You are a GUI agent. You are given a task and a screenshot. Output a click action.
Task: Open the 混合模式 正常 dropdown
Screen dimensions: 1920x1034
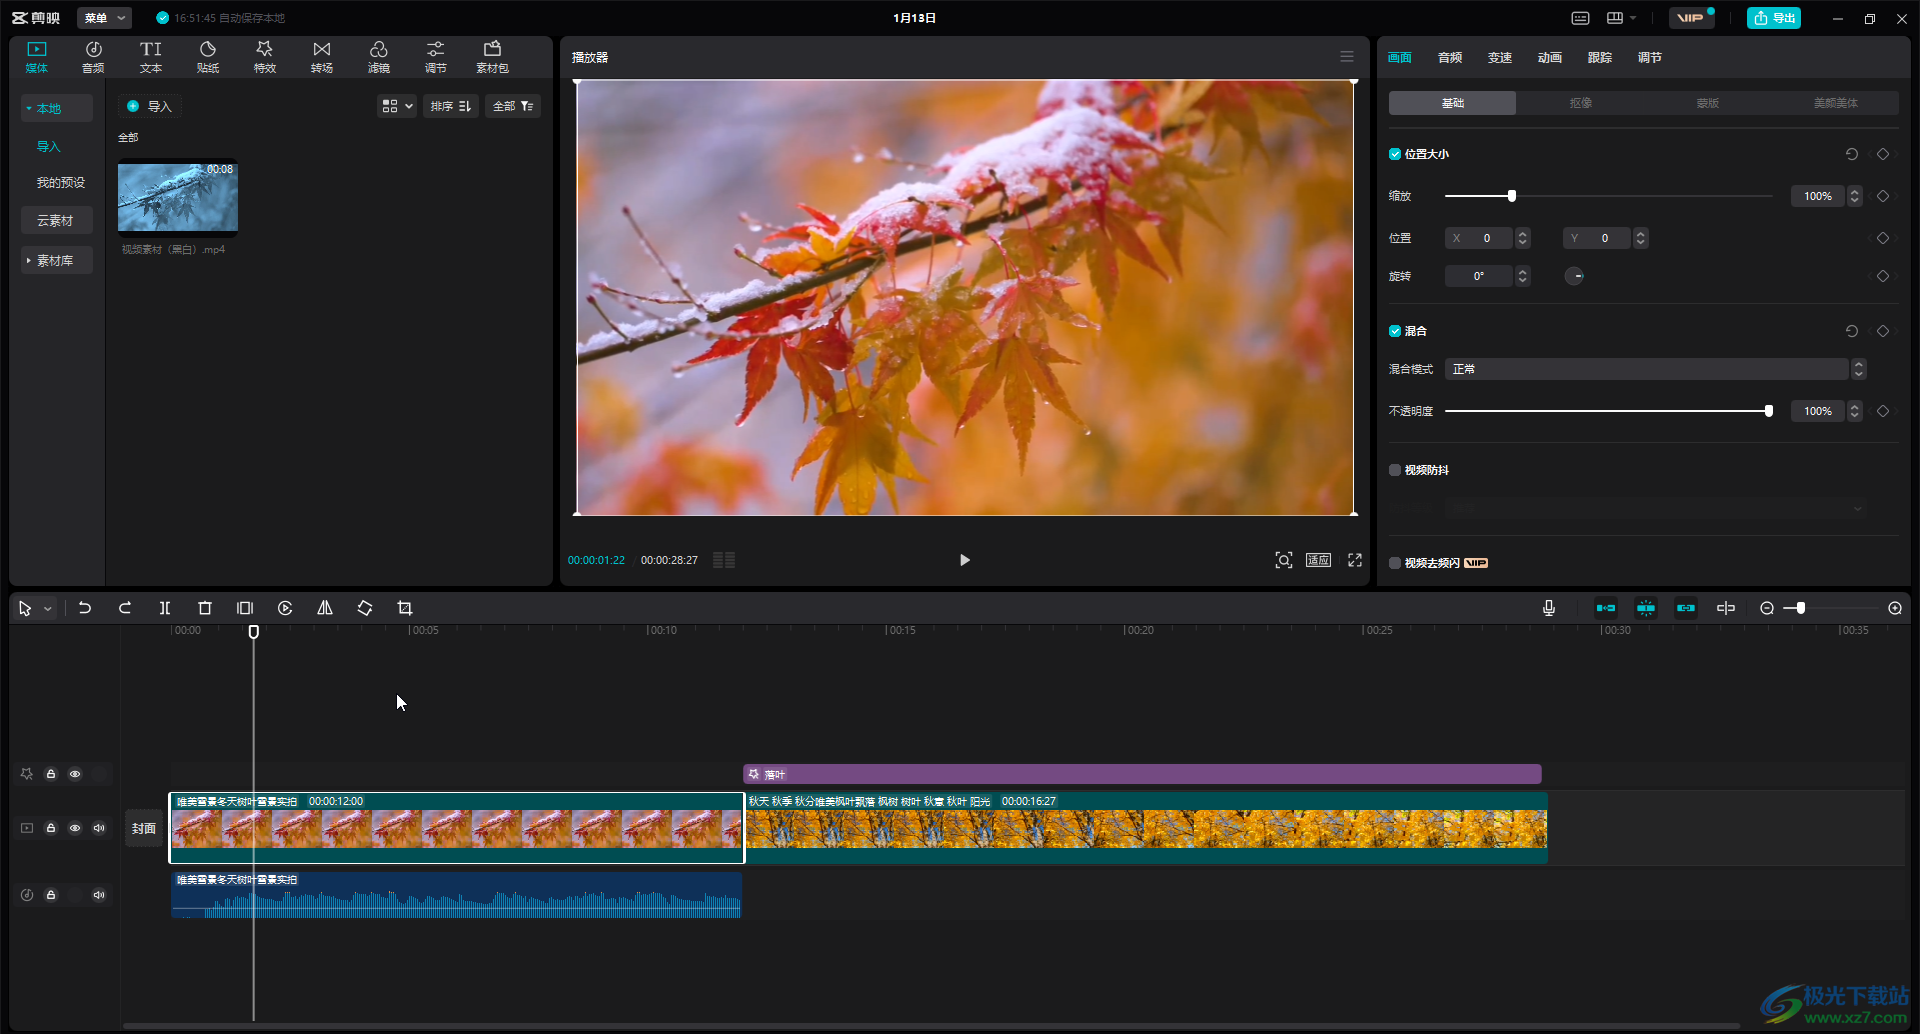pyautogui.click(x=1655, y=369)
